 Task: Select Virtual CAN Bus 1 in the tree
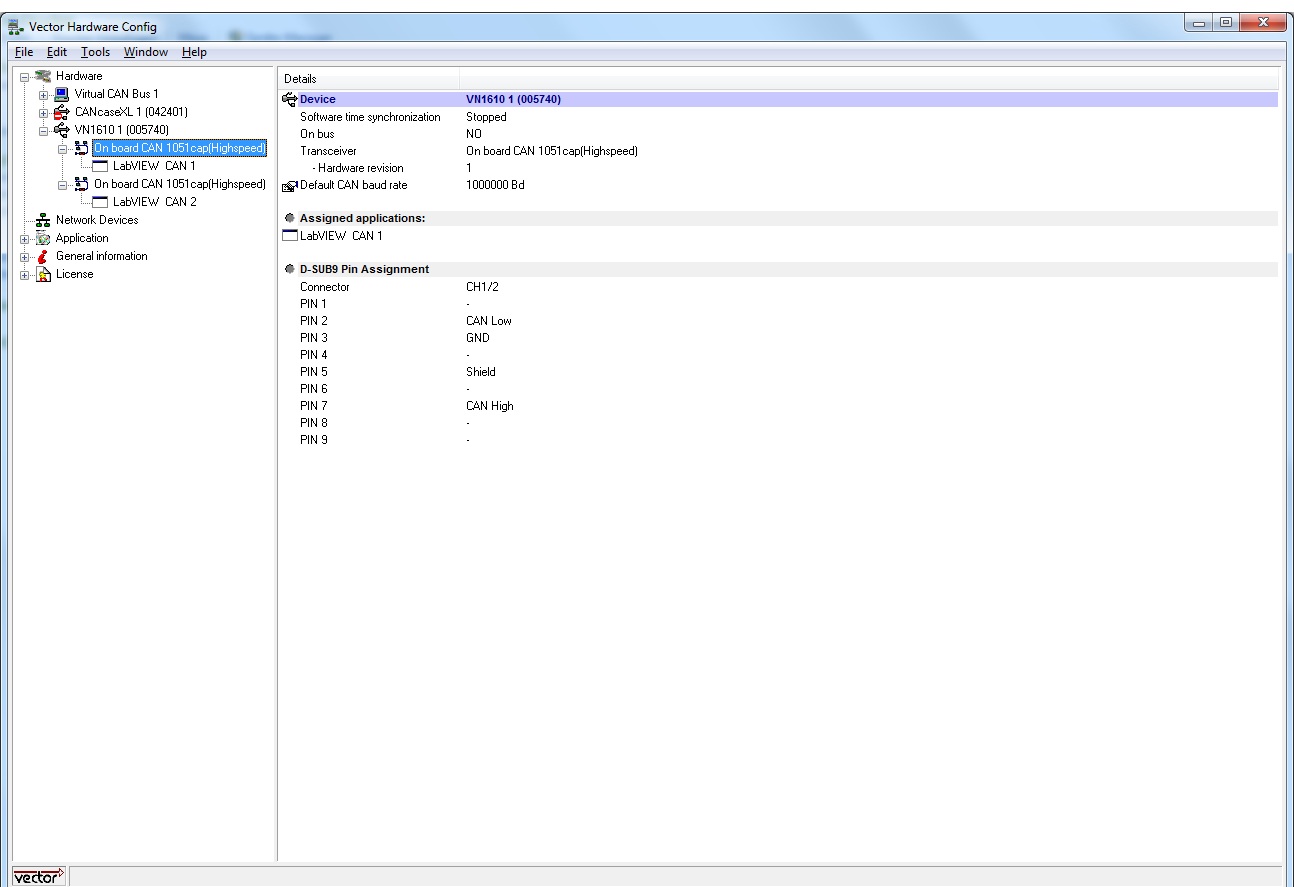pos(116,94)
